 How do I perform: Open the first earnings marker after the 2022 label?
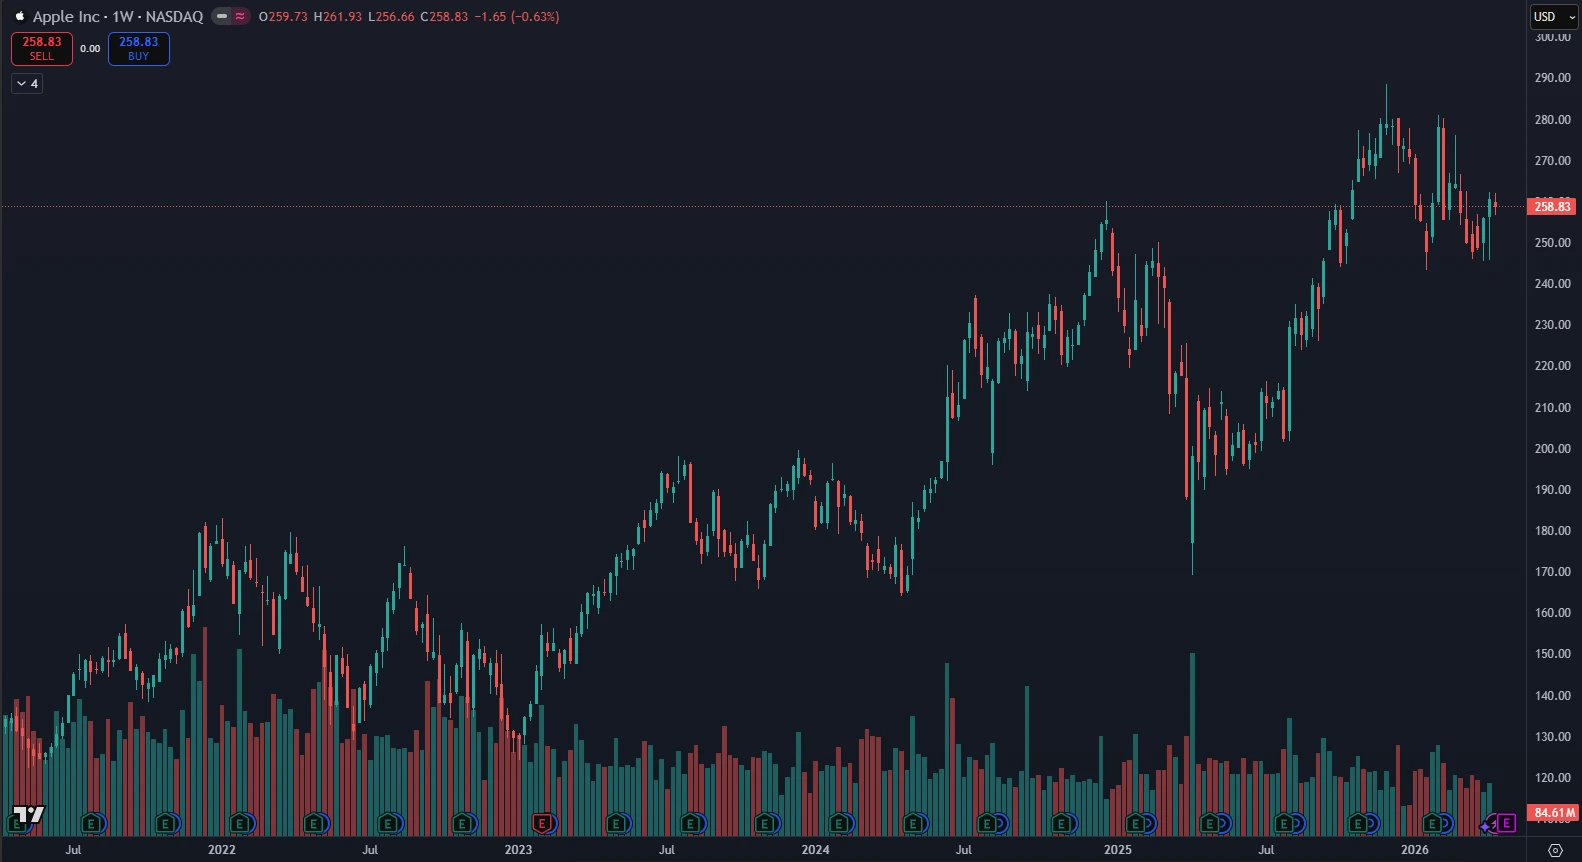click(x=240, y=824)
